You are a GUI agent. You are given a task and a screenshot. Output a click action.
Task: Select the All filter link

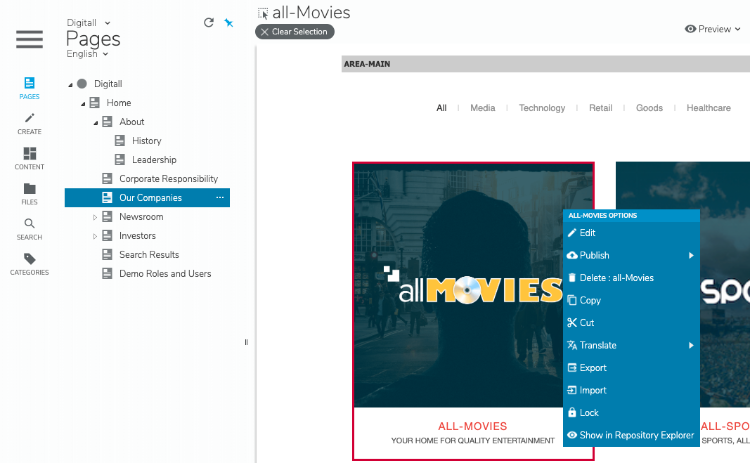[441, 108]
